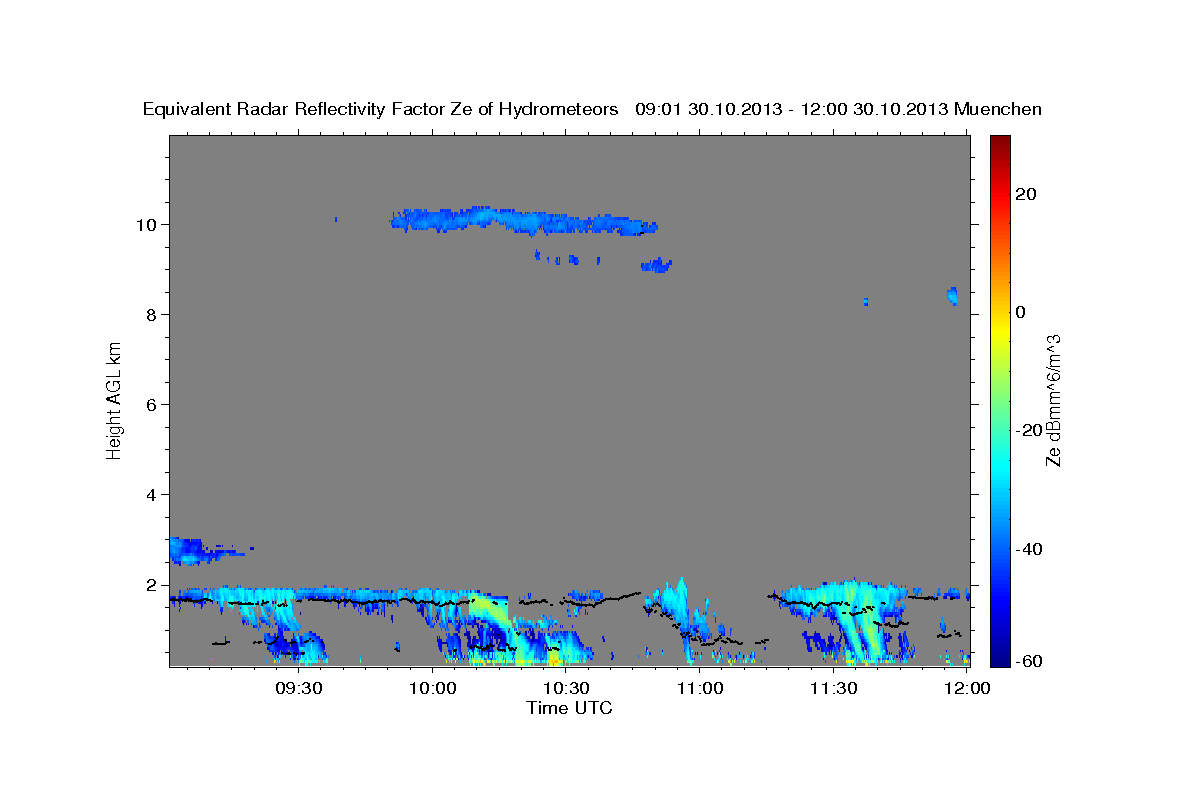Image resolution: width=1200 pixels, height=800 pixels.
Task: Click the colorbar label 0
Action: (x=1021, y=312)
